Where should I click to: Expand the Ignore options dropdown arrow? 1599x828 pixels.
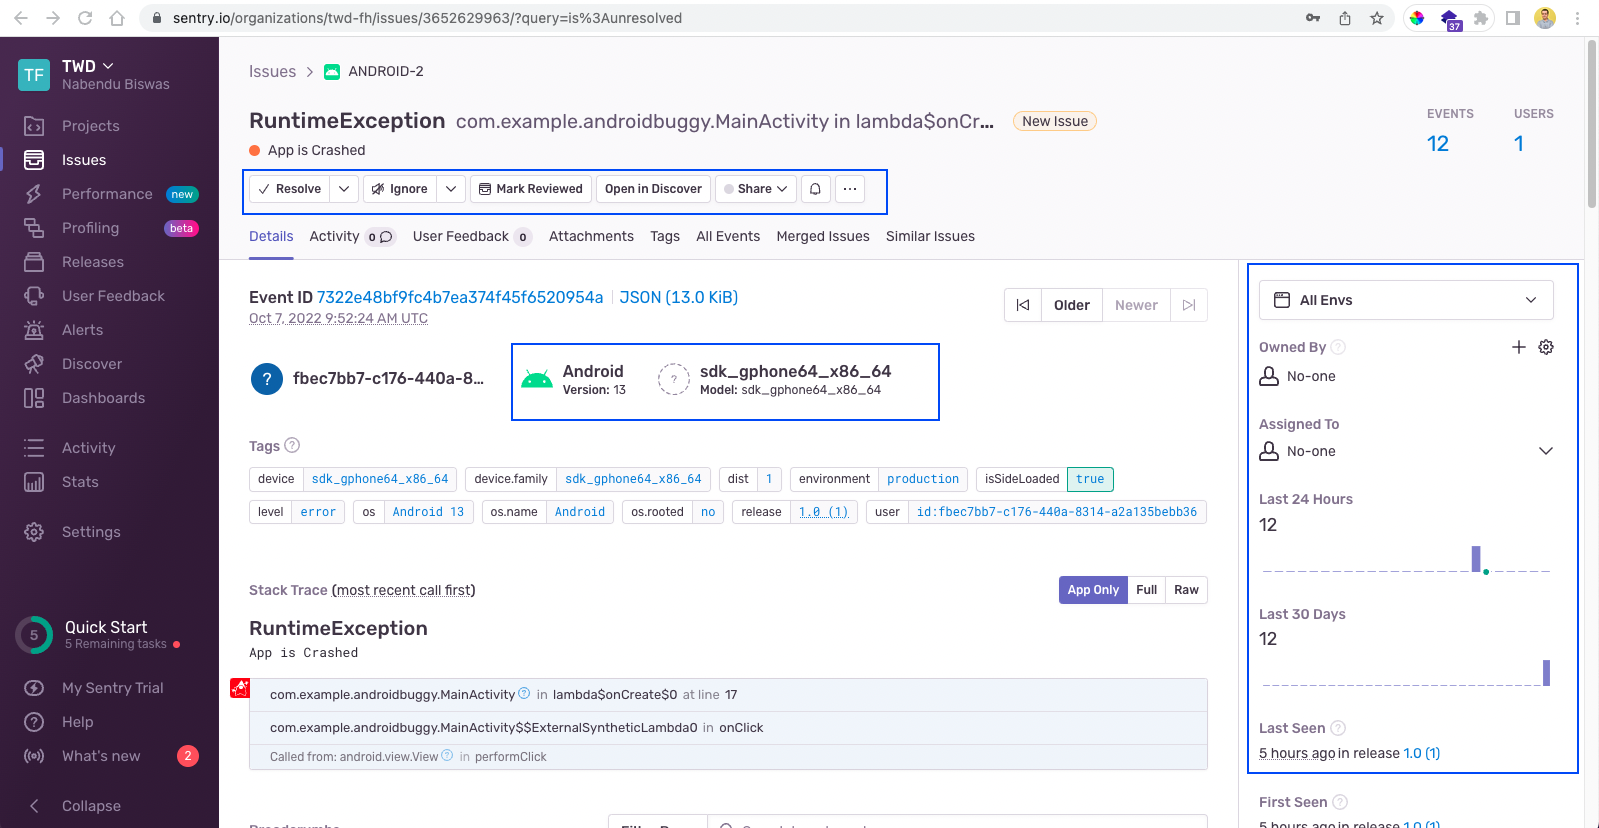[451, 189]
